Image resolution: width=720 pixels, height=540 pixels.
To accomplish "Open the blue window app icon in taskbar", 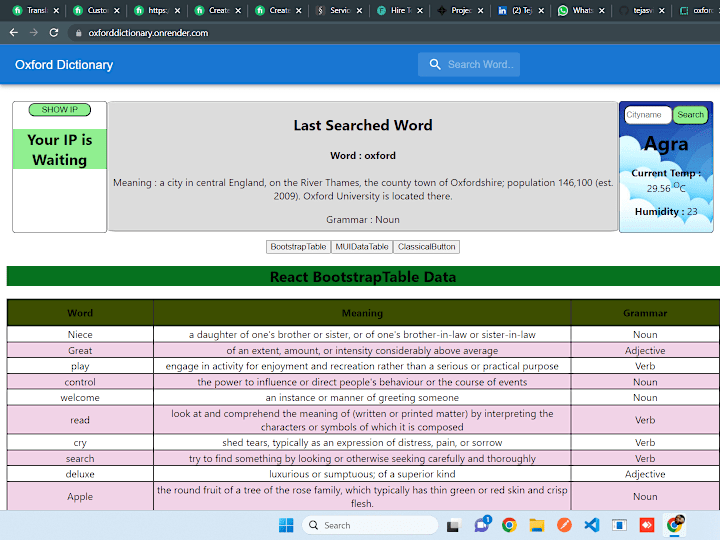I will [619, 525].
